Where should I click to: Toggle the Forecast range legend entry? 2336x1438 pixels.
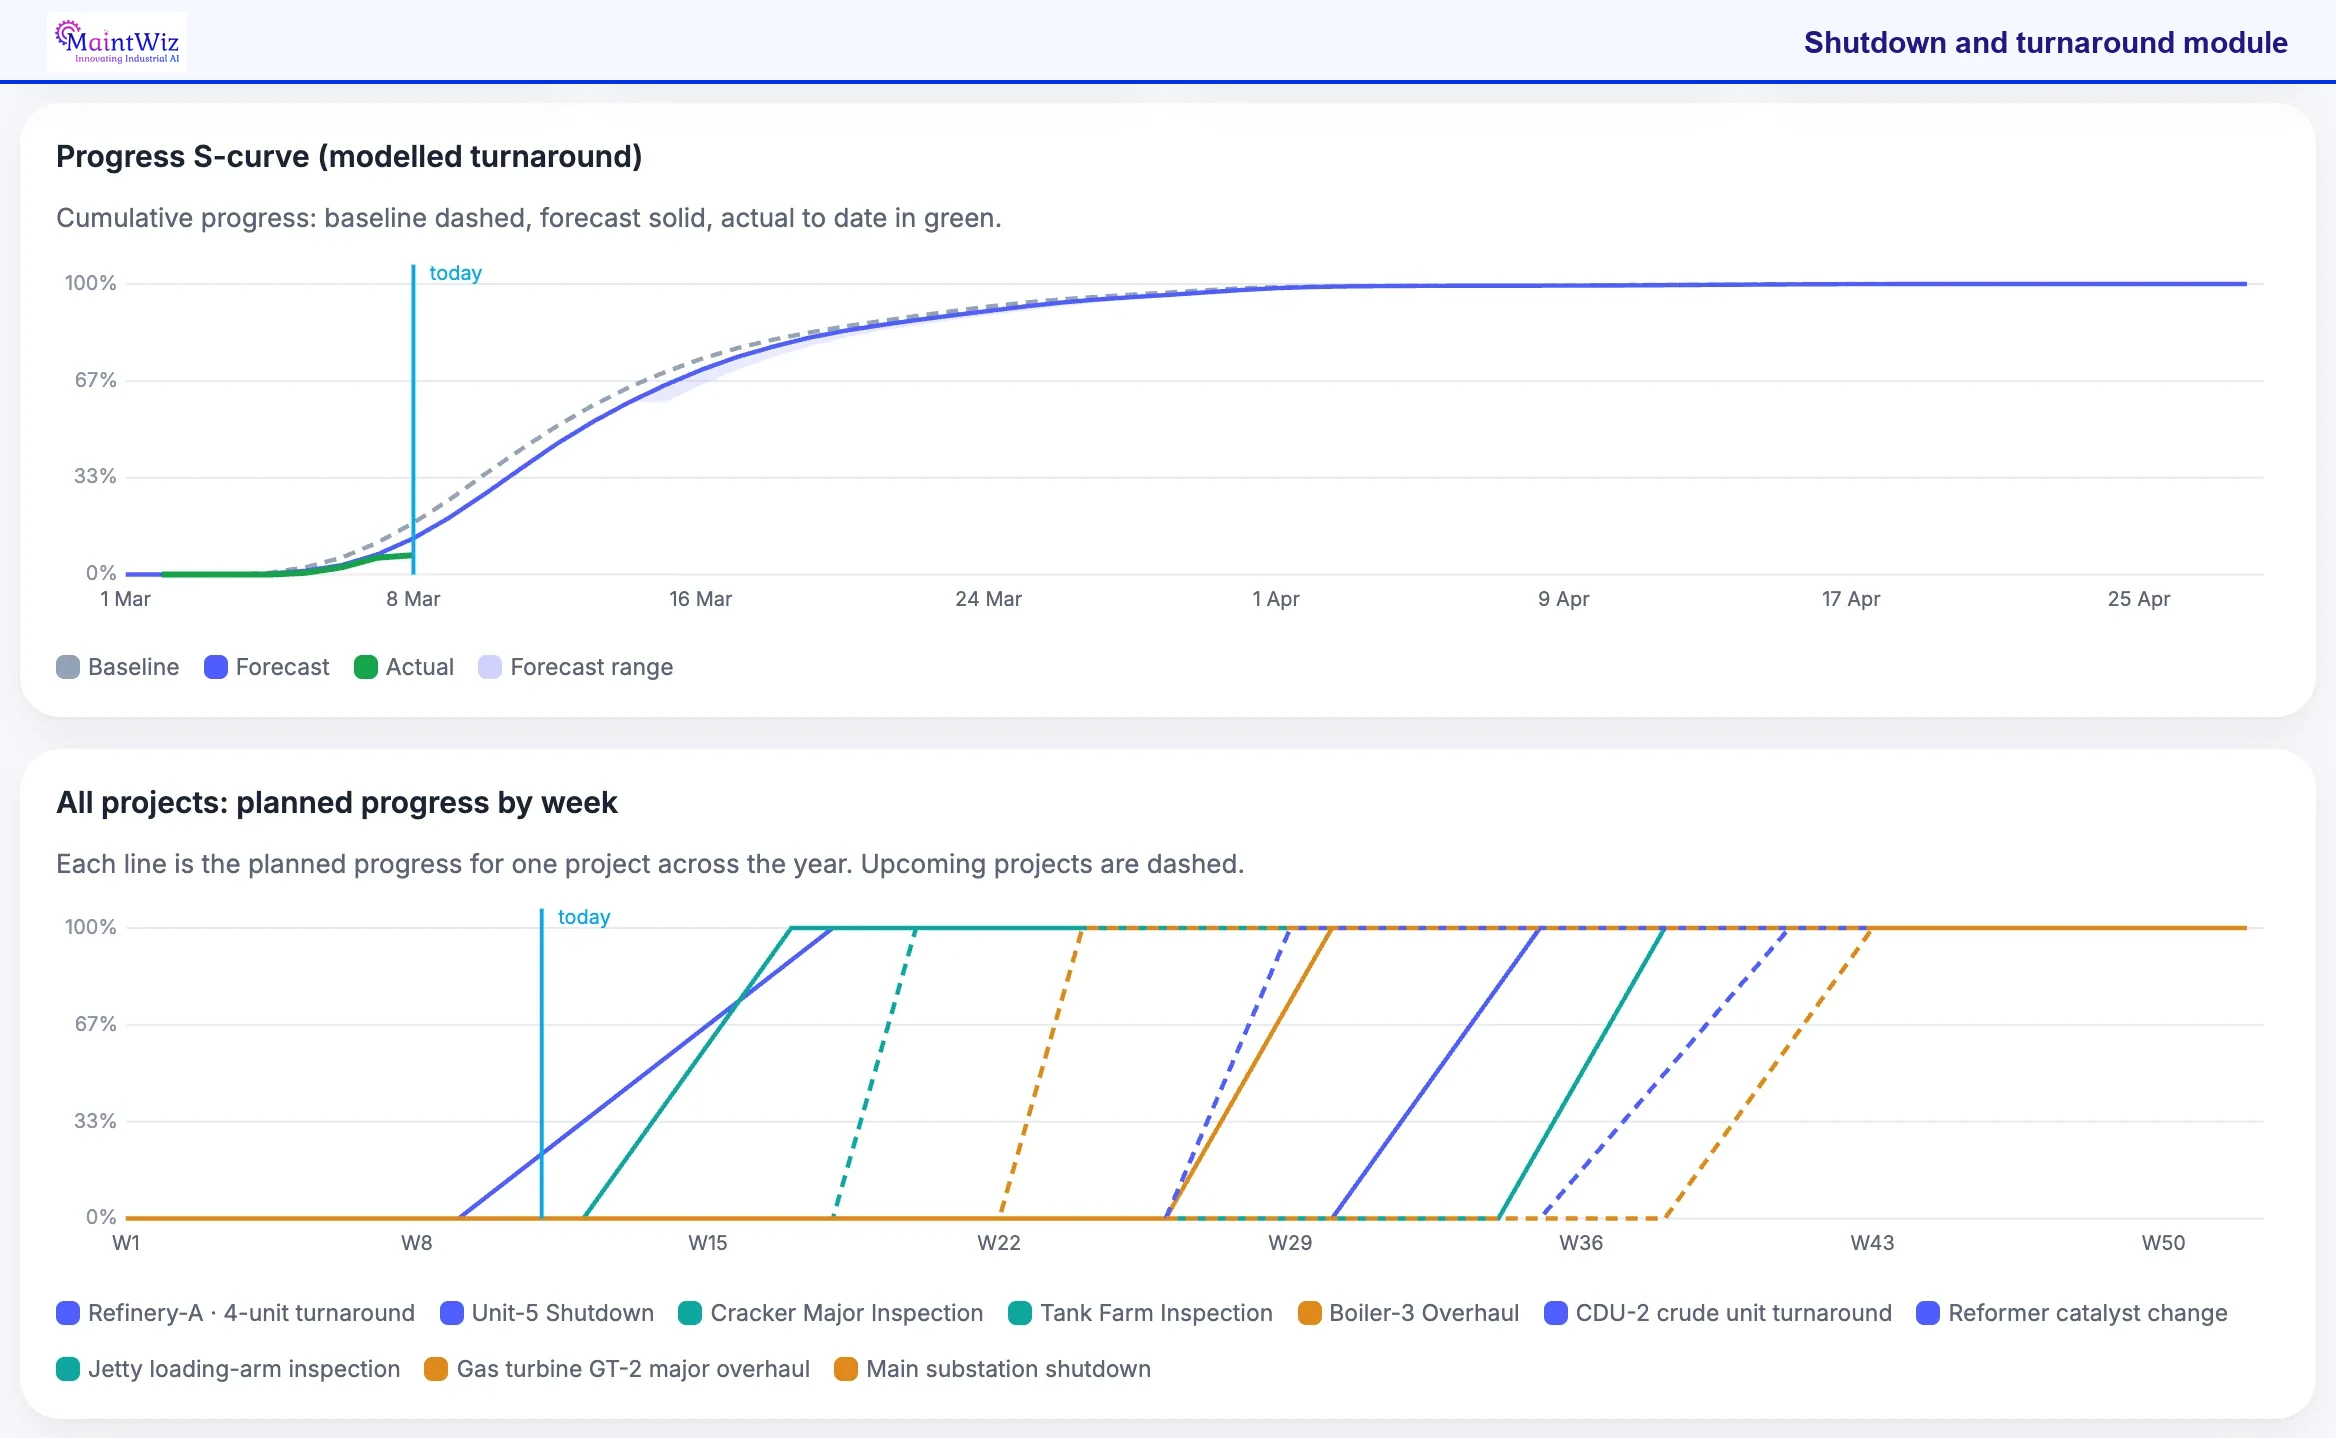576,667
